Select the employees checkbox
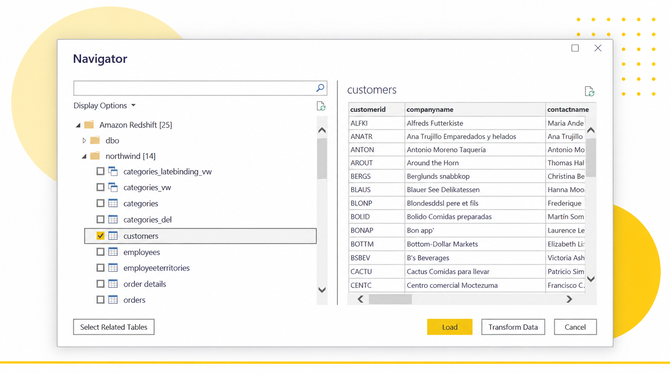This screenshot has width=670, height=373. click(100, 252)
